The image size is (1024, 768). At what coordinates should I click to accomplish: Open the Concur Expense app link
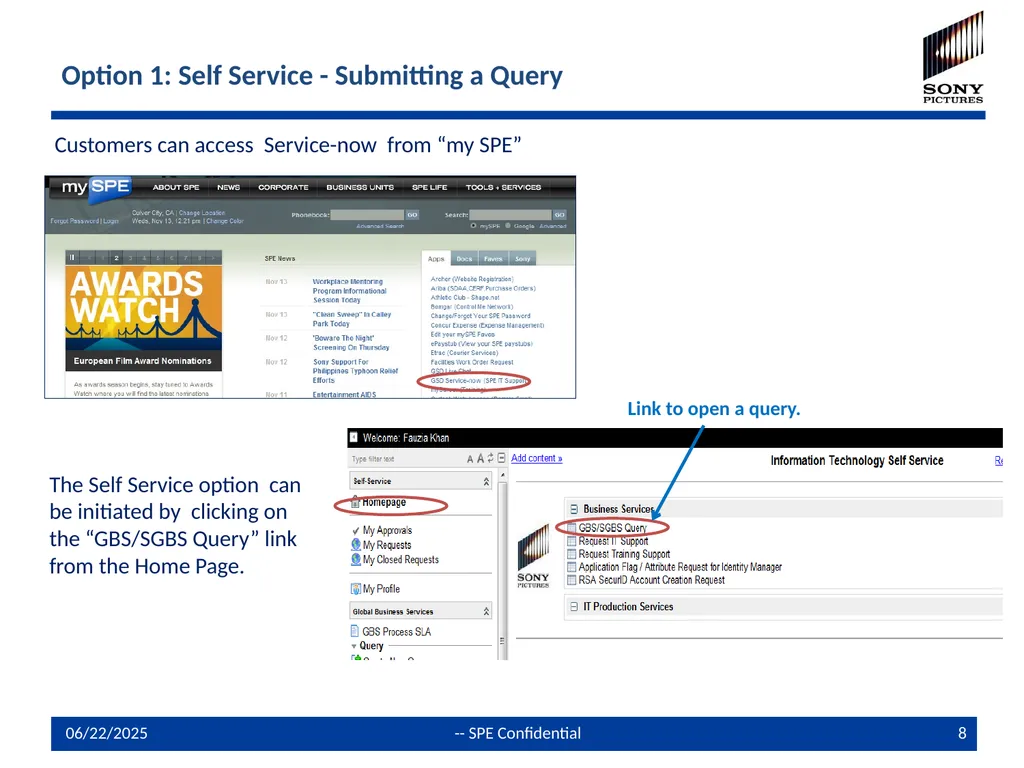click(487, 325)
